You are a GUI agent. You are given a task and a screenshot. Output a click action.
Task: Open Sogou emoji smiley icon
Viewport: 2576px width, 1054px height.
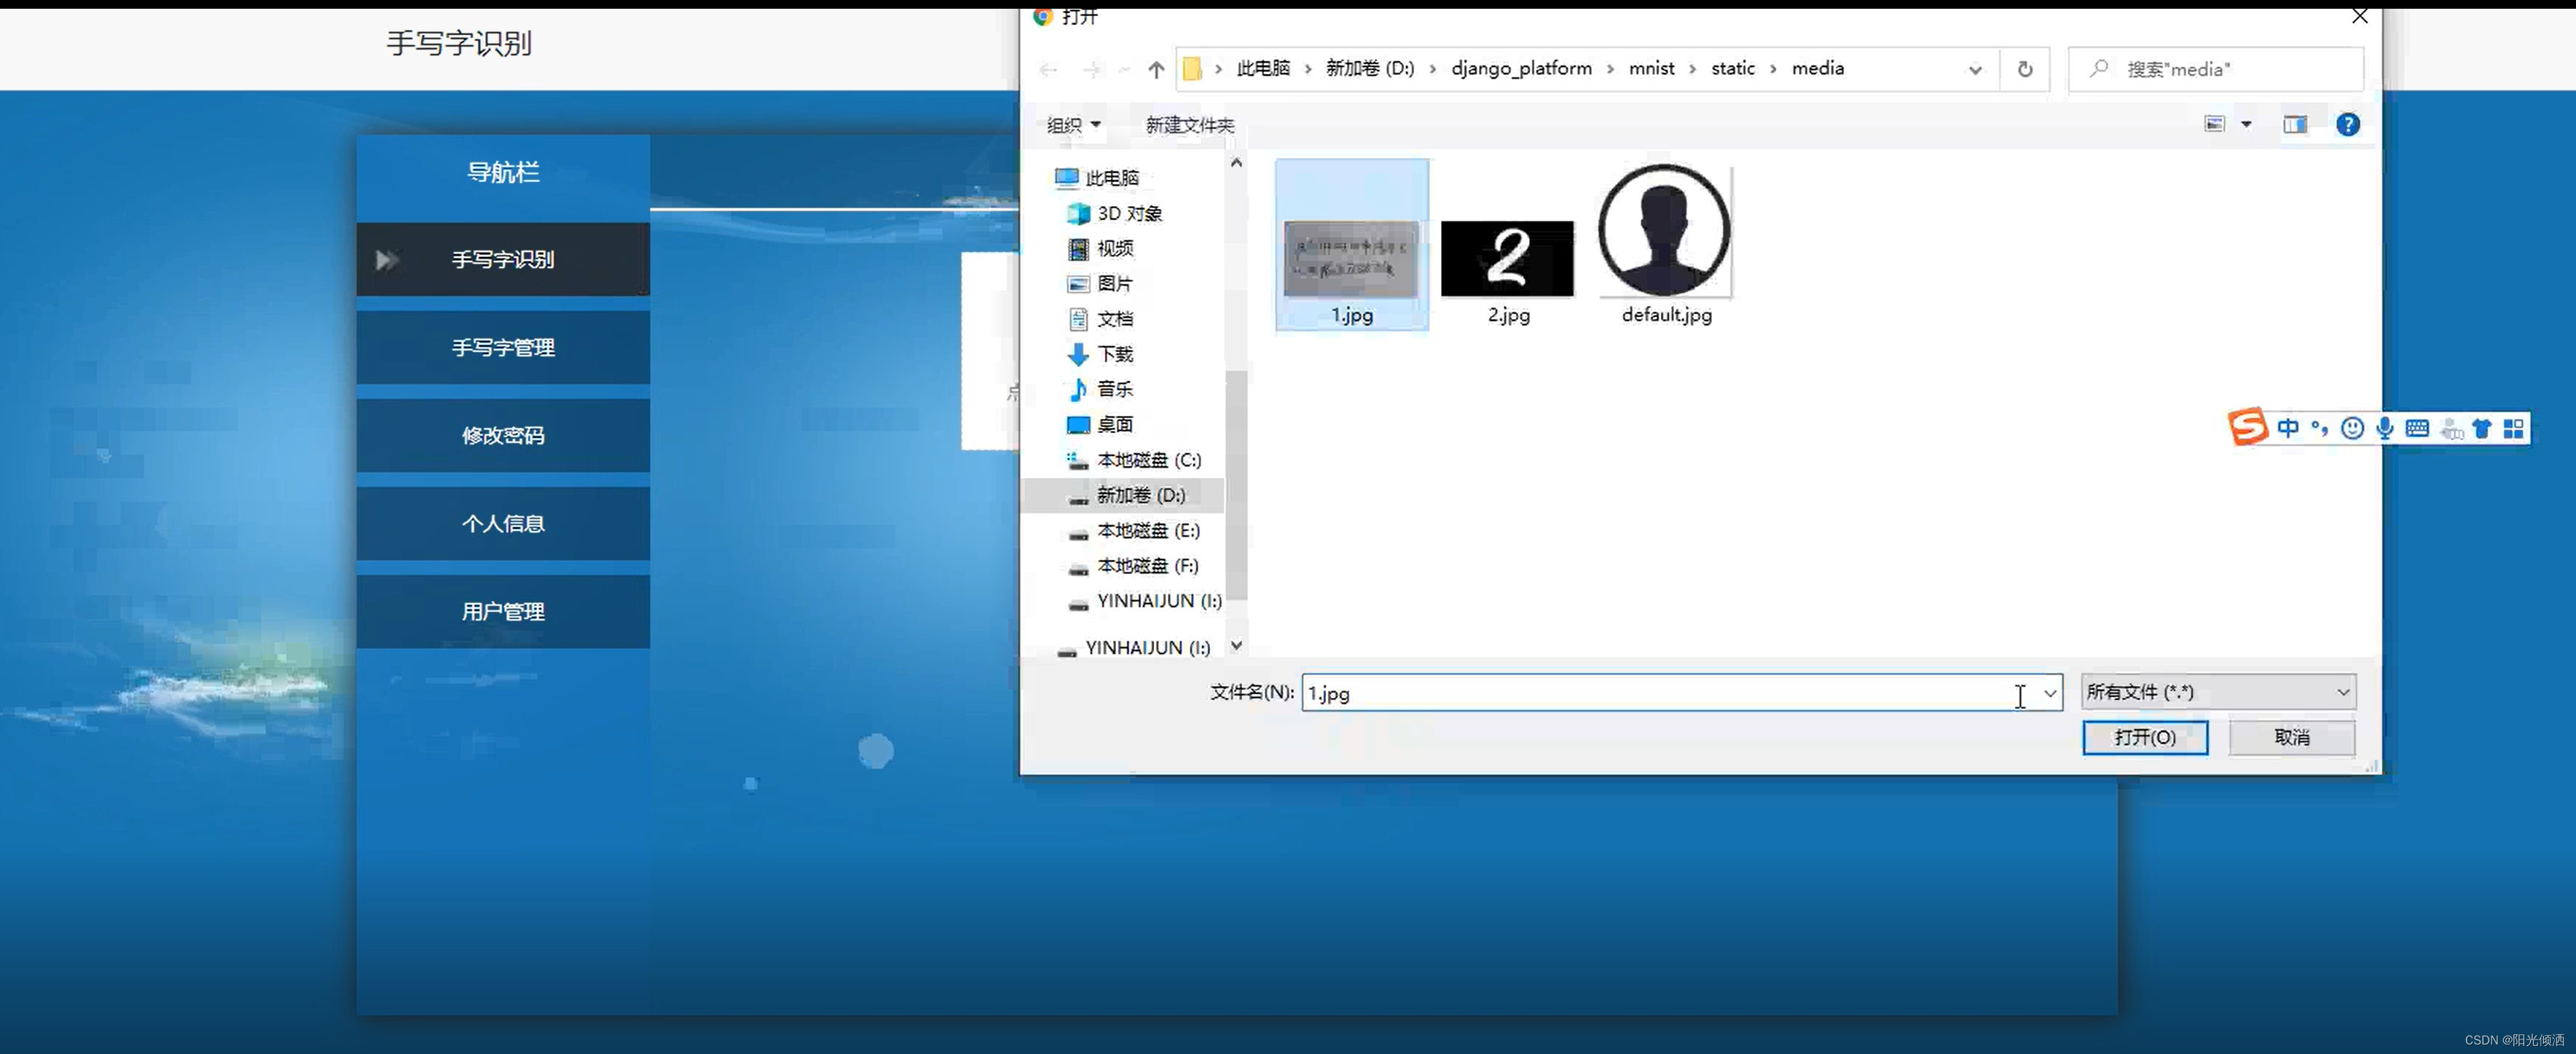pos(2352,429)
